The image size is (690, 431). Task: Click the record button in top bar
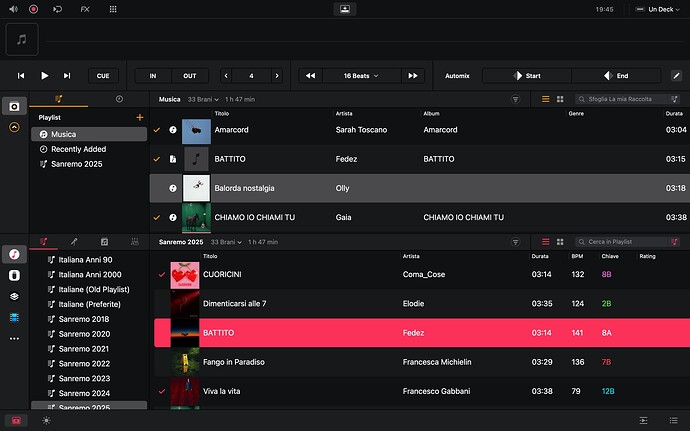tap(33, 8)
